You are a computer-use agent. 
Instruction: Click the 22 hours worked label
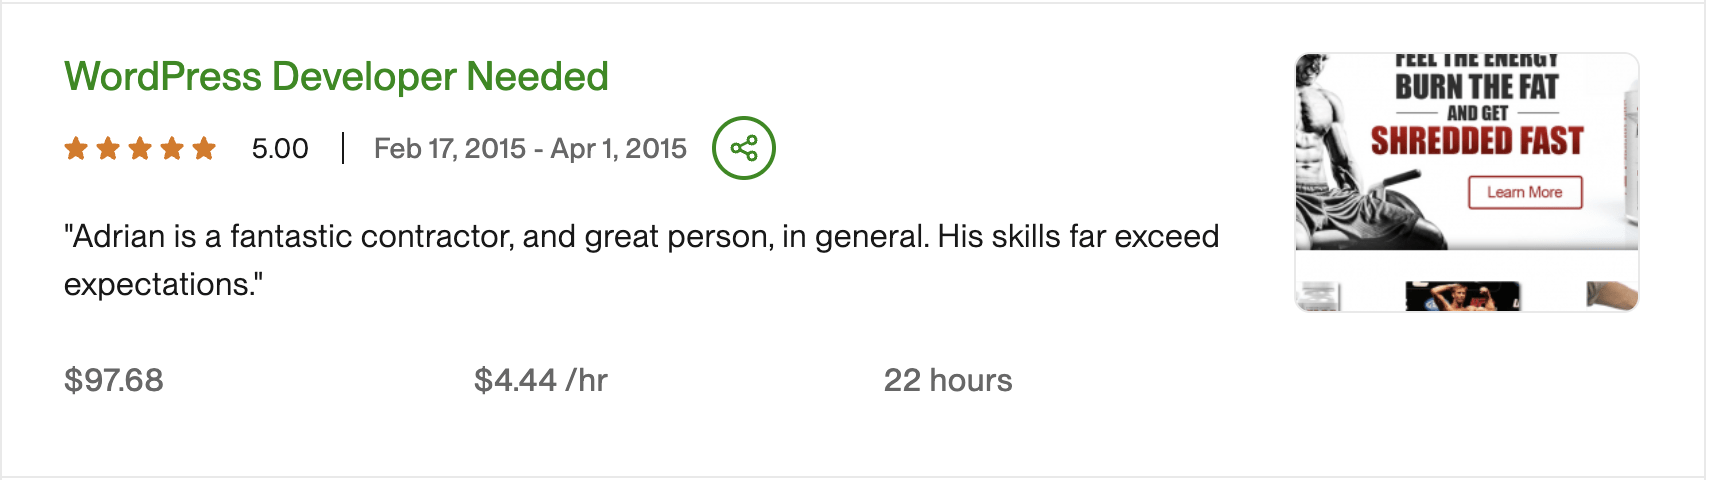[x=948, y=380]
